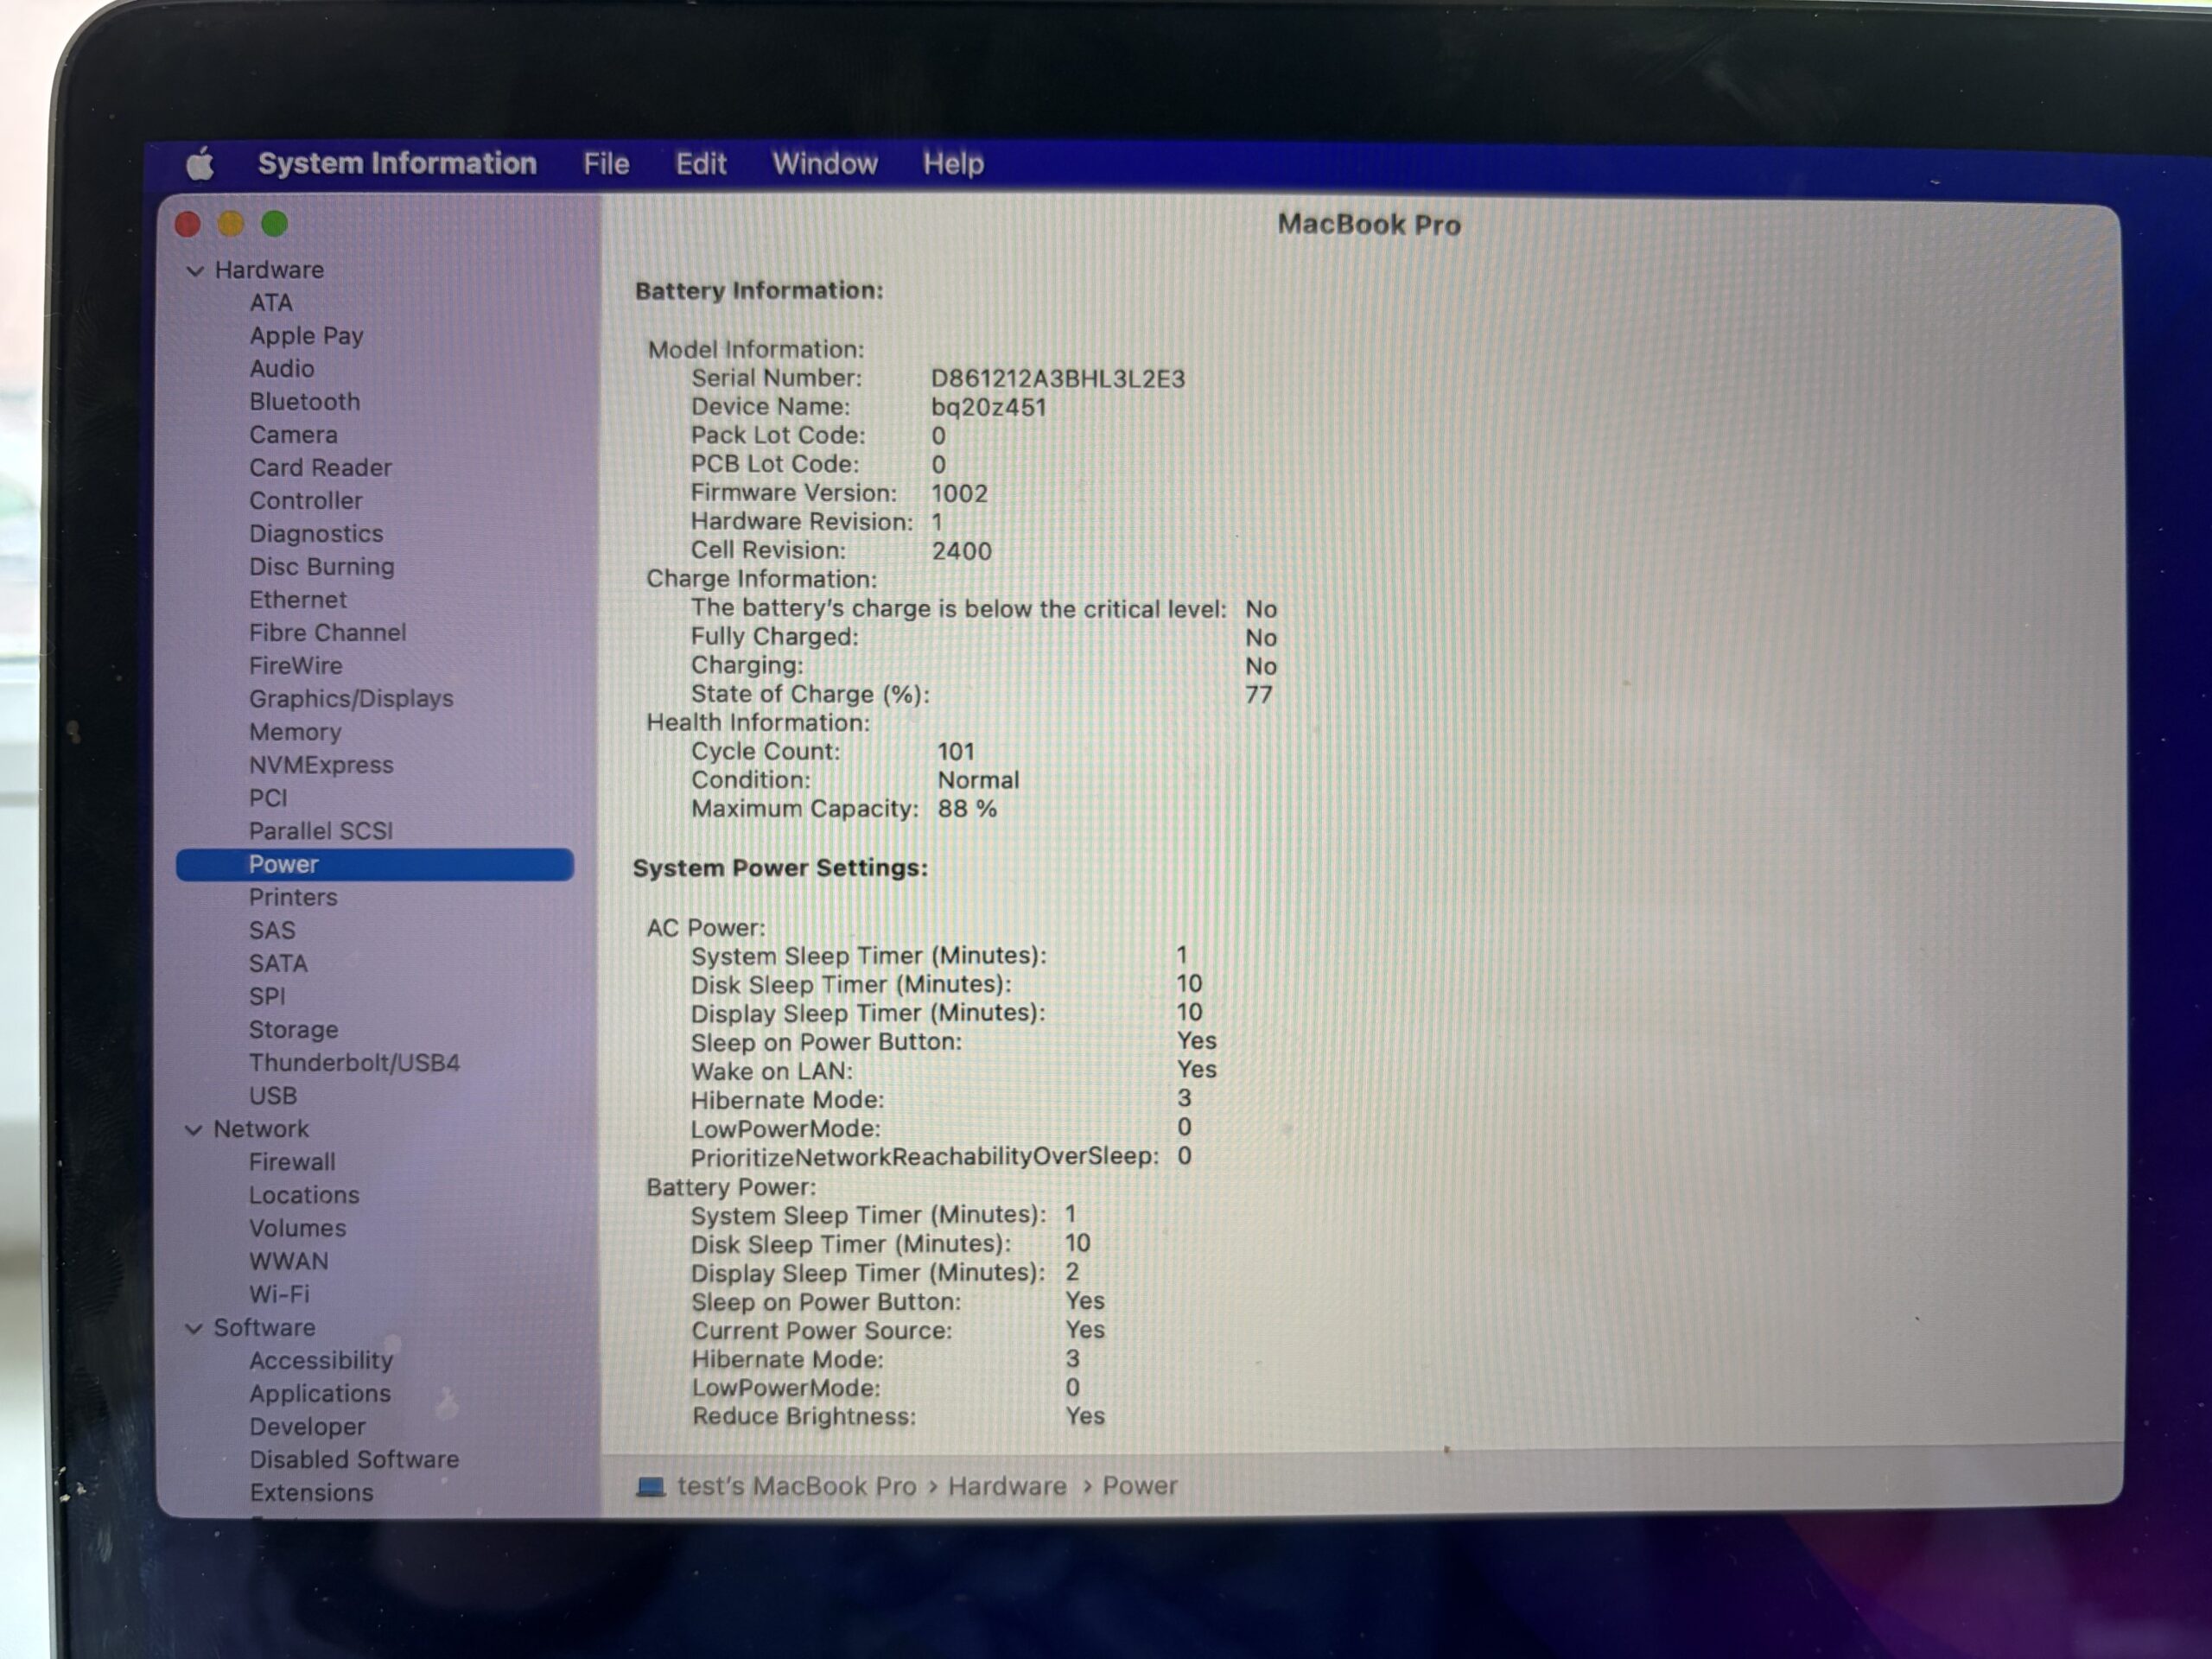The image size is (2212, 1659).
Task: Collapse the Network section chevron
Action: [194, 1129]
